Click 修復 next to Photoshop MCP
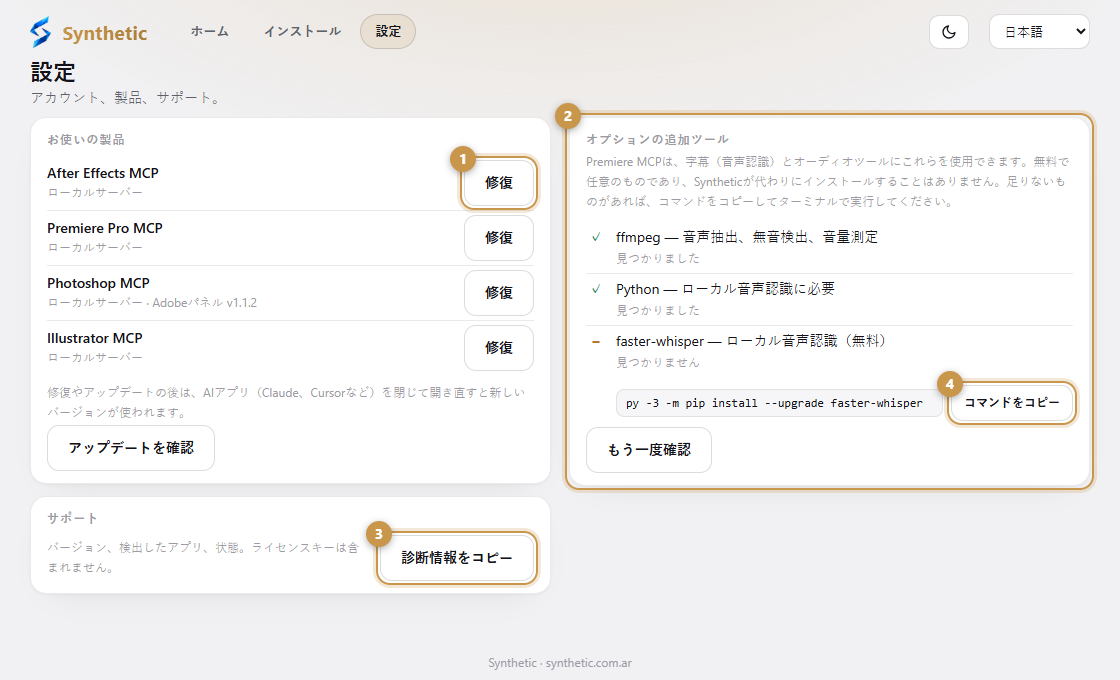The image size is (1120, 680). tap(499, 293)
